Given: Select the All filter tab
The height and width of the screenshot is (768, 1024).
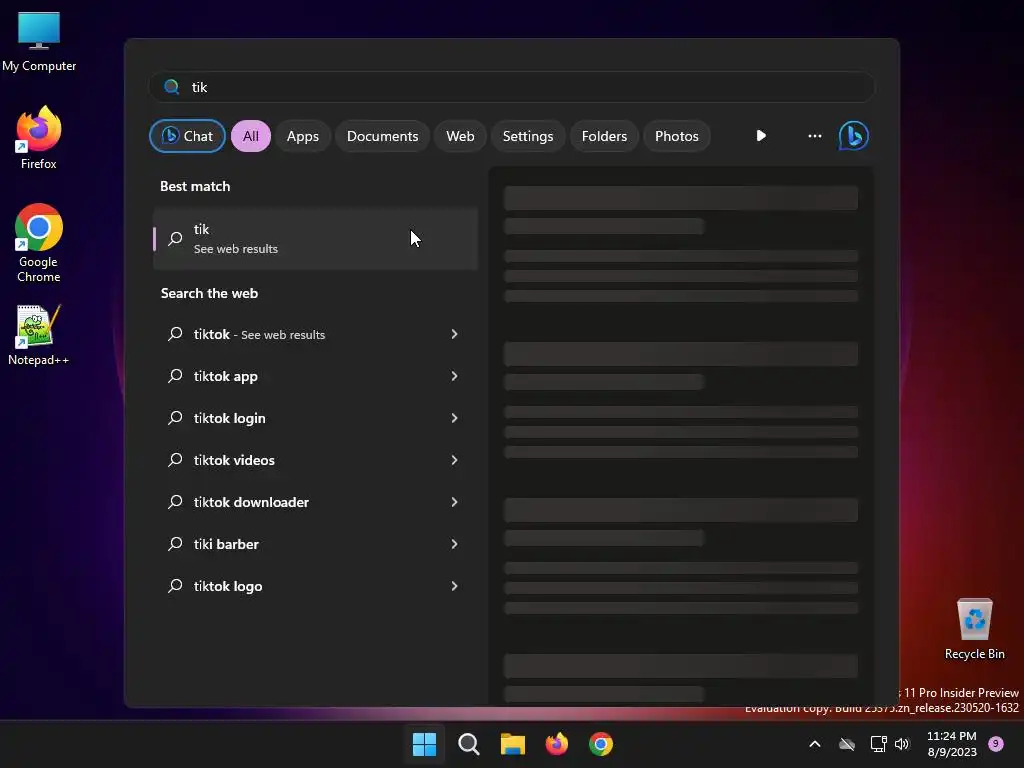Looking at the screenshot, I should tap(251, 136).
